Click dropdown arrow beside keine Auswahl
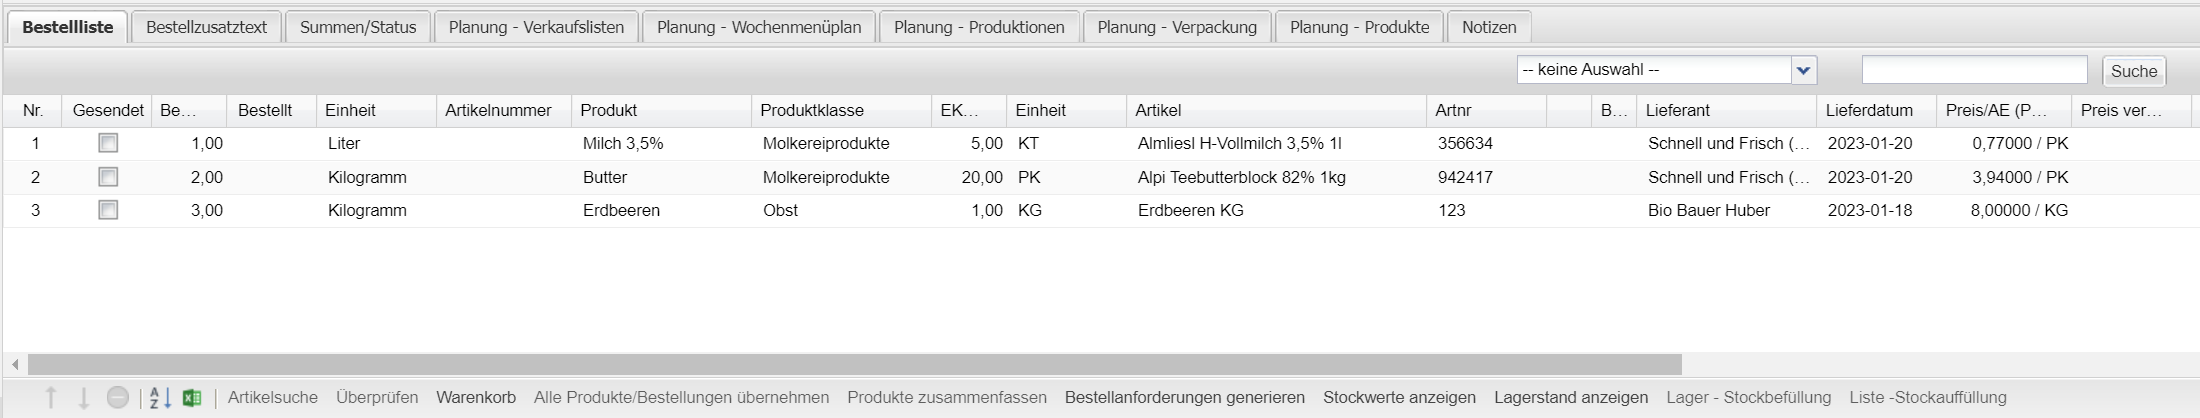 [1803, 70]
